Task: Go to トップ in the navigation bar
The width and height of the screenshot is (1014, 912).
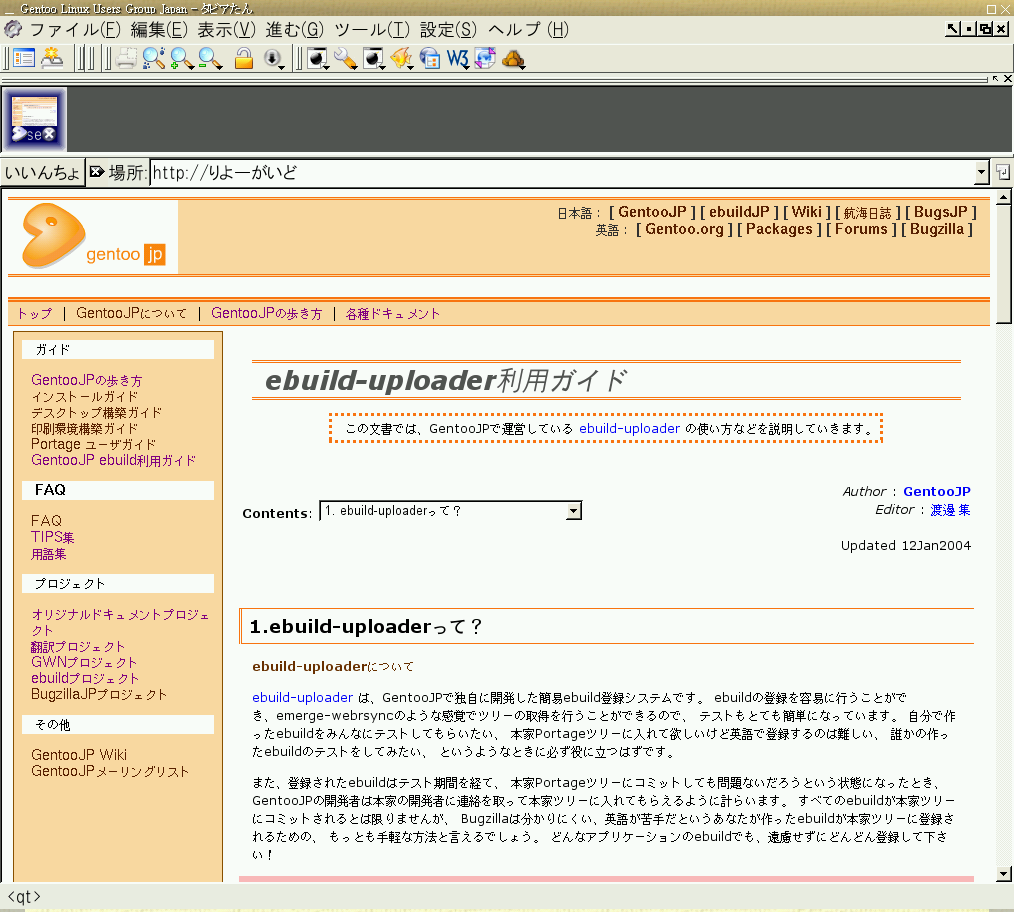Action: coord(34,314)
